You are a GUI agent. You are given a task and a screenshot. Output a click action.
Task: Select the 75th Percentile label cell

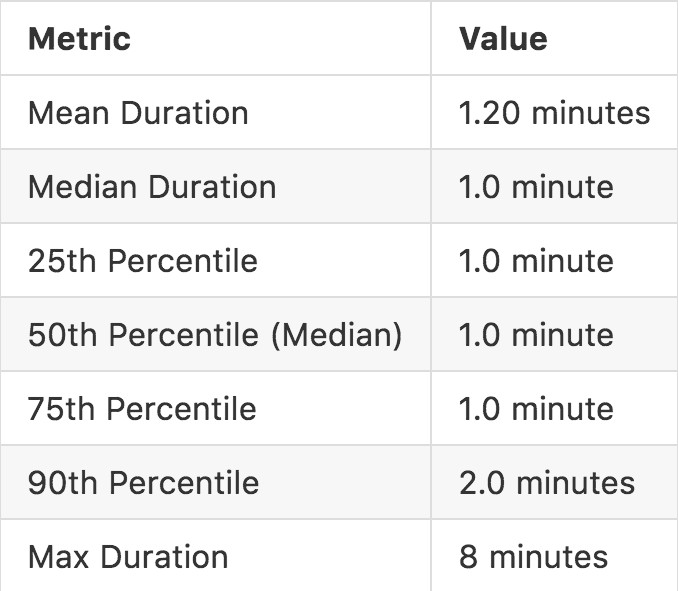[143, 409]
